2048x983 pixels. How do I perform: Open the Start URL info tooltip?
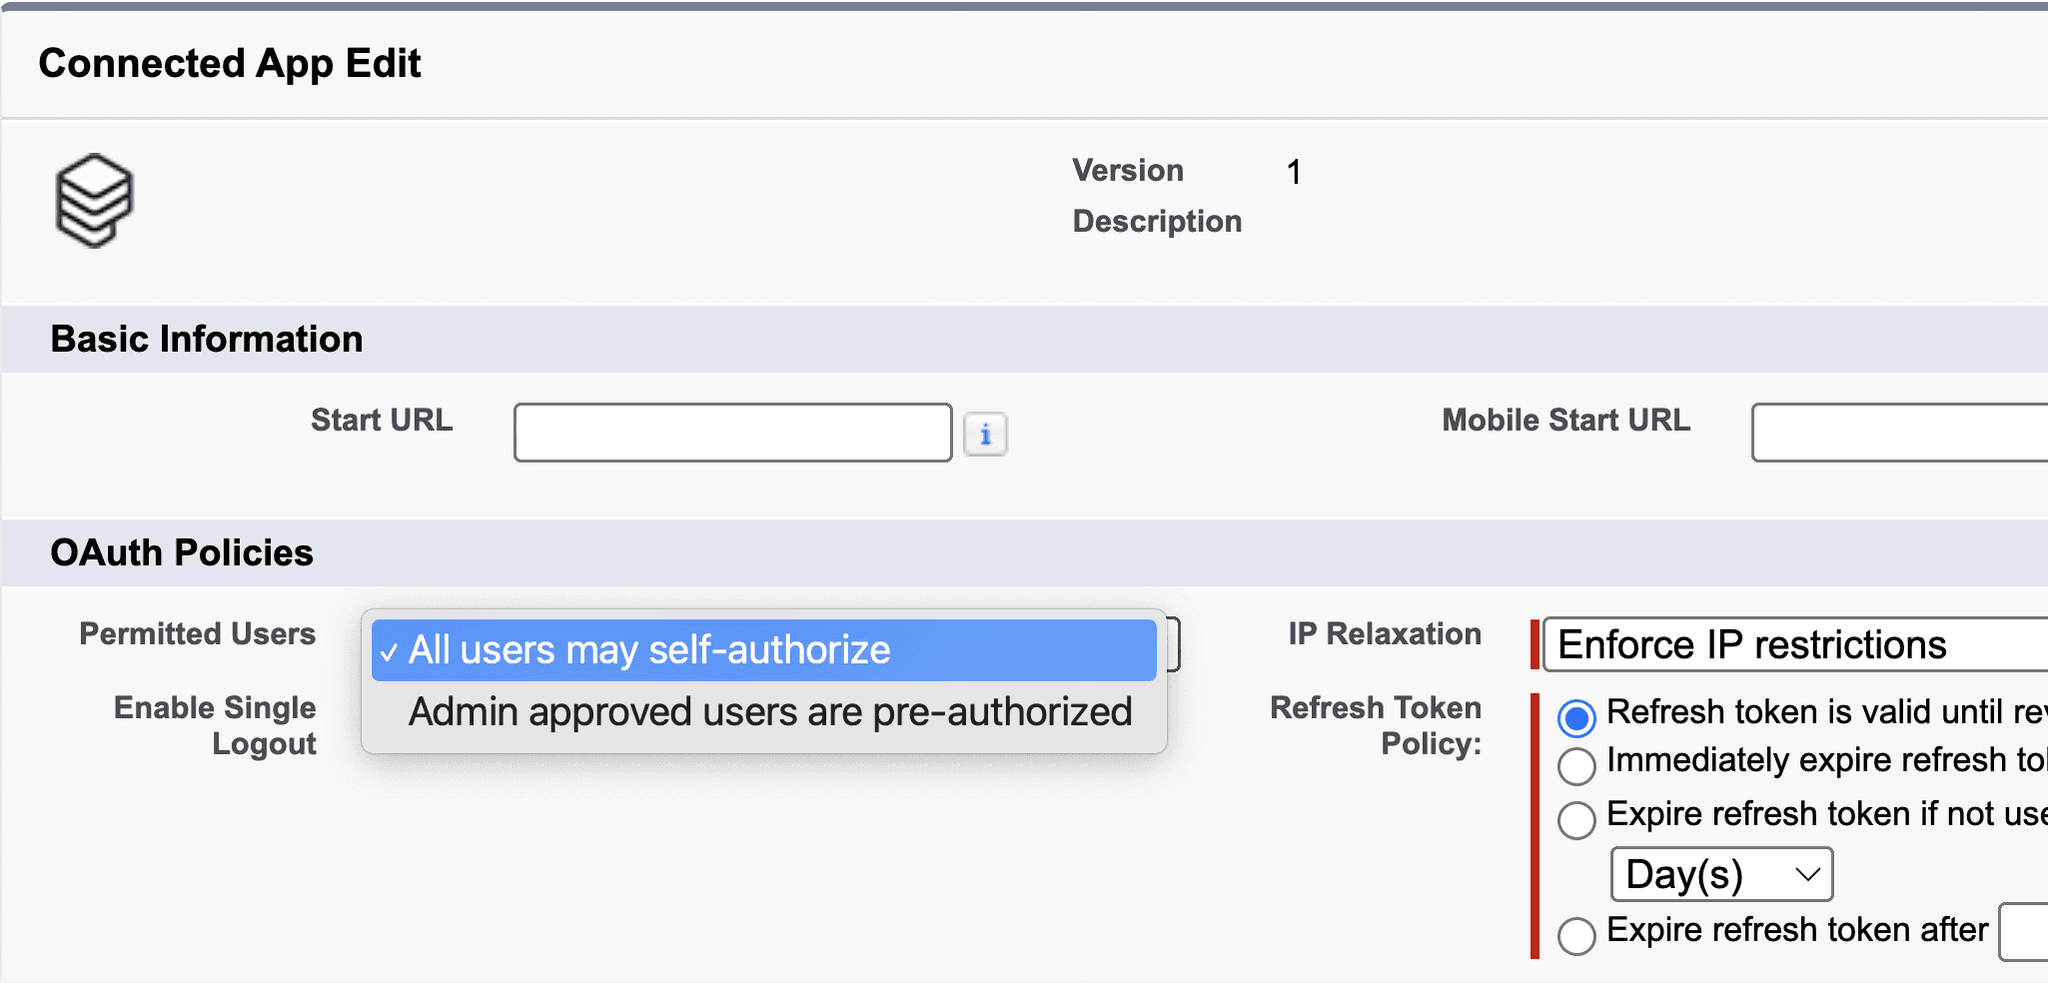point(986,433)
